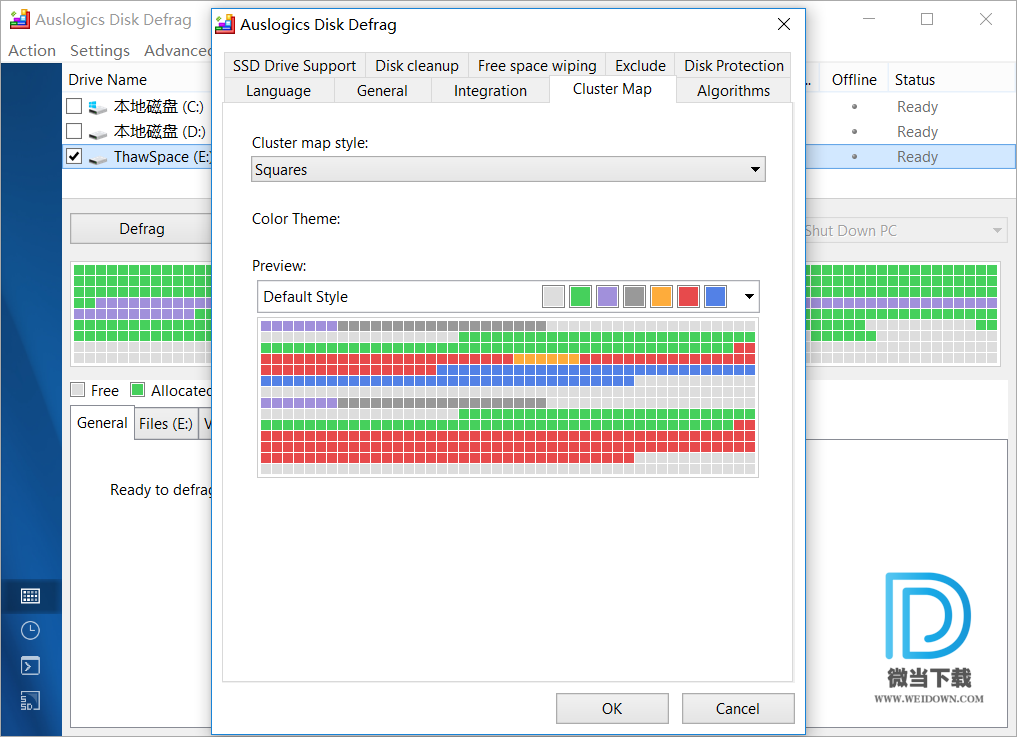Select the General tab in main window
1017x737 pixels.
pyautogui.click(x=102, y=423)
